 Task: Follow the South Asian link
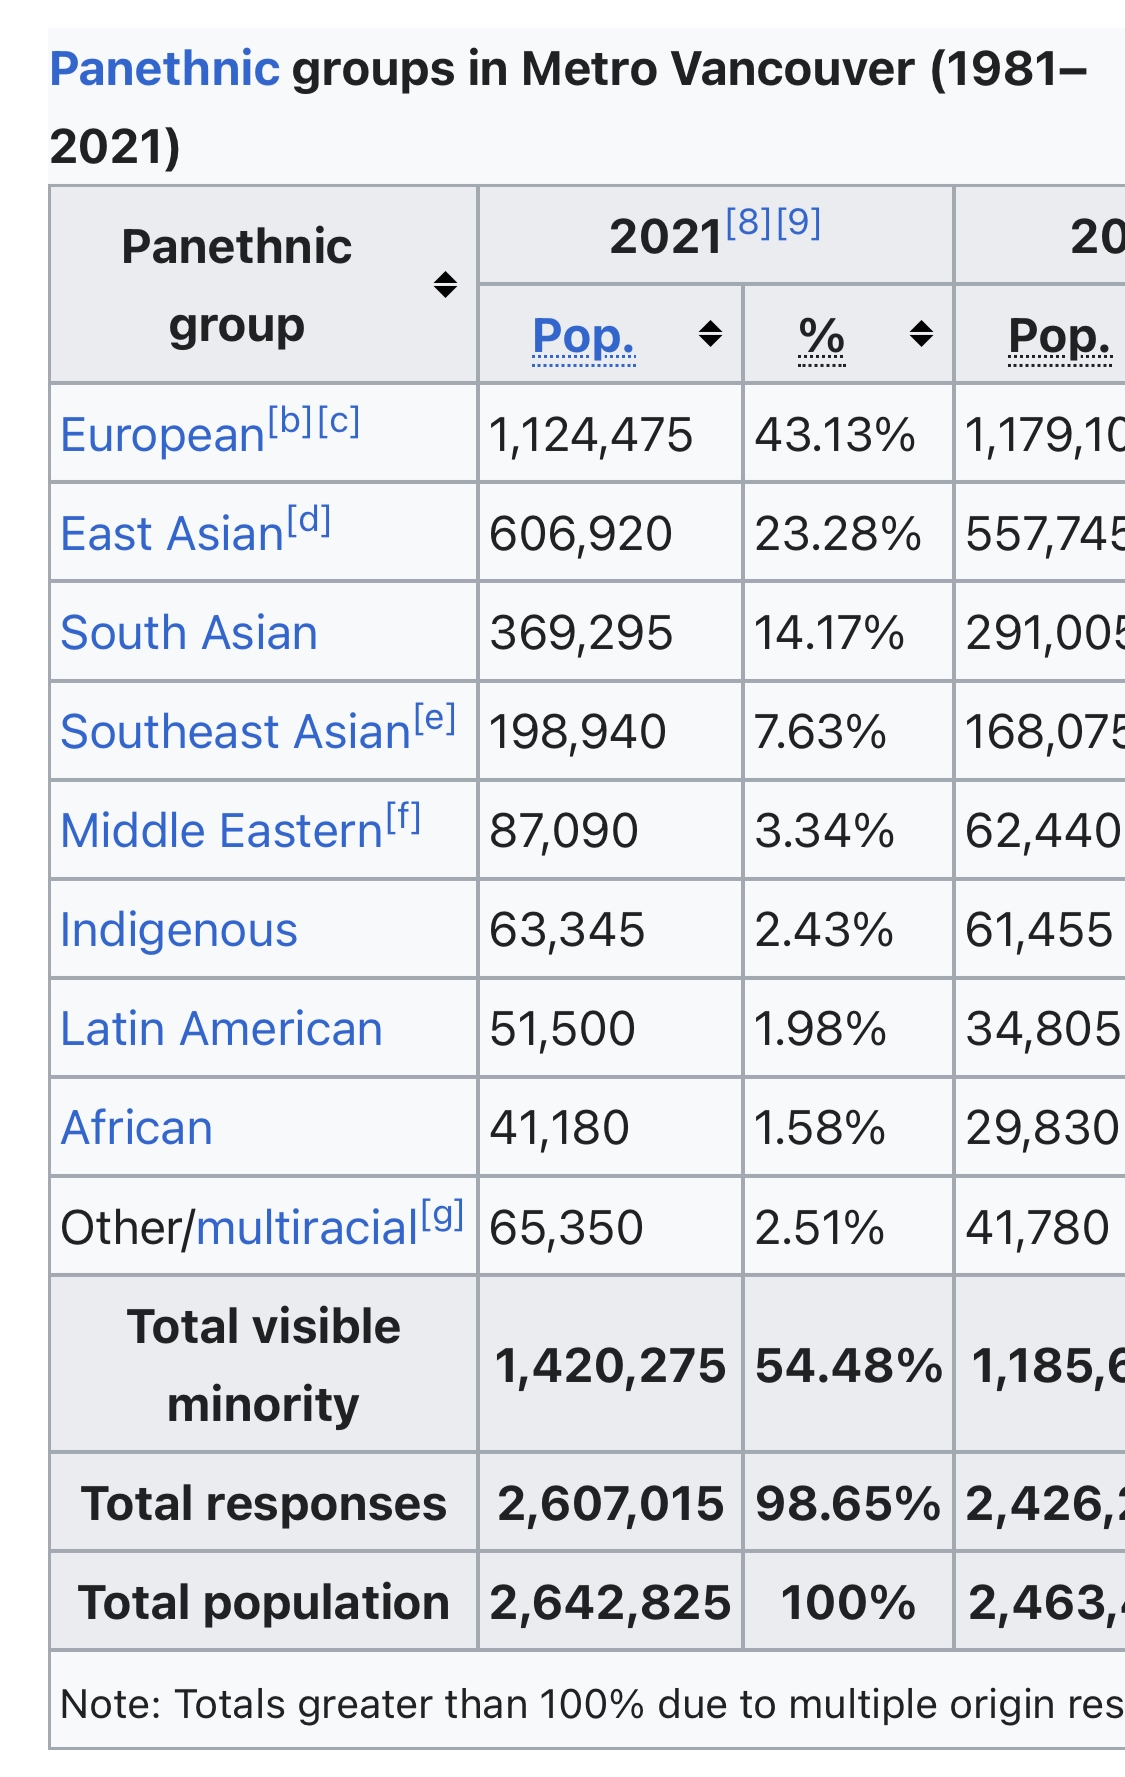pyautogui.click(x=189, y=633)
